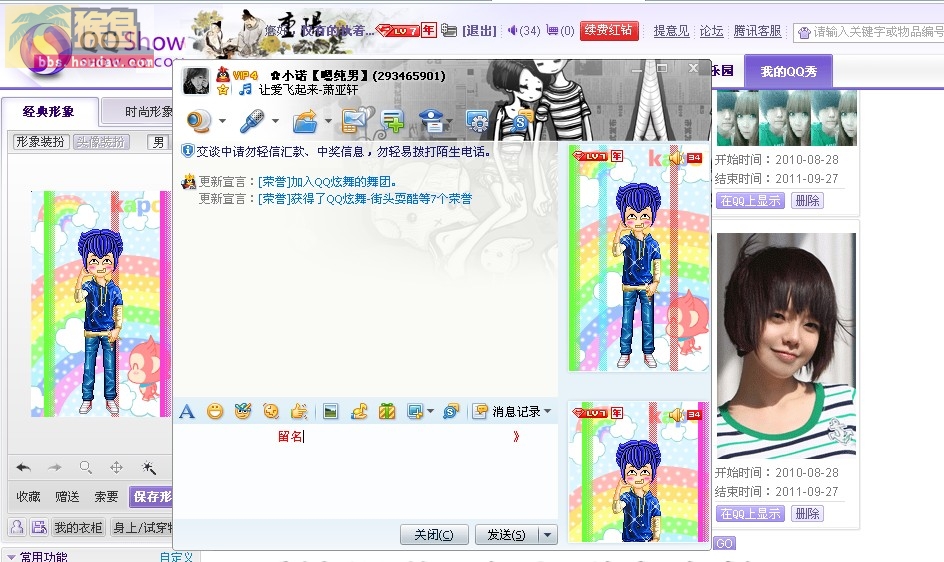Viewport: 944px width, 562px height.
Task: Switch to the 经典形象 tab
Action: tap(49, 111)
